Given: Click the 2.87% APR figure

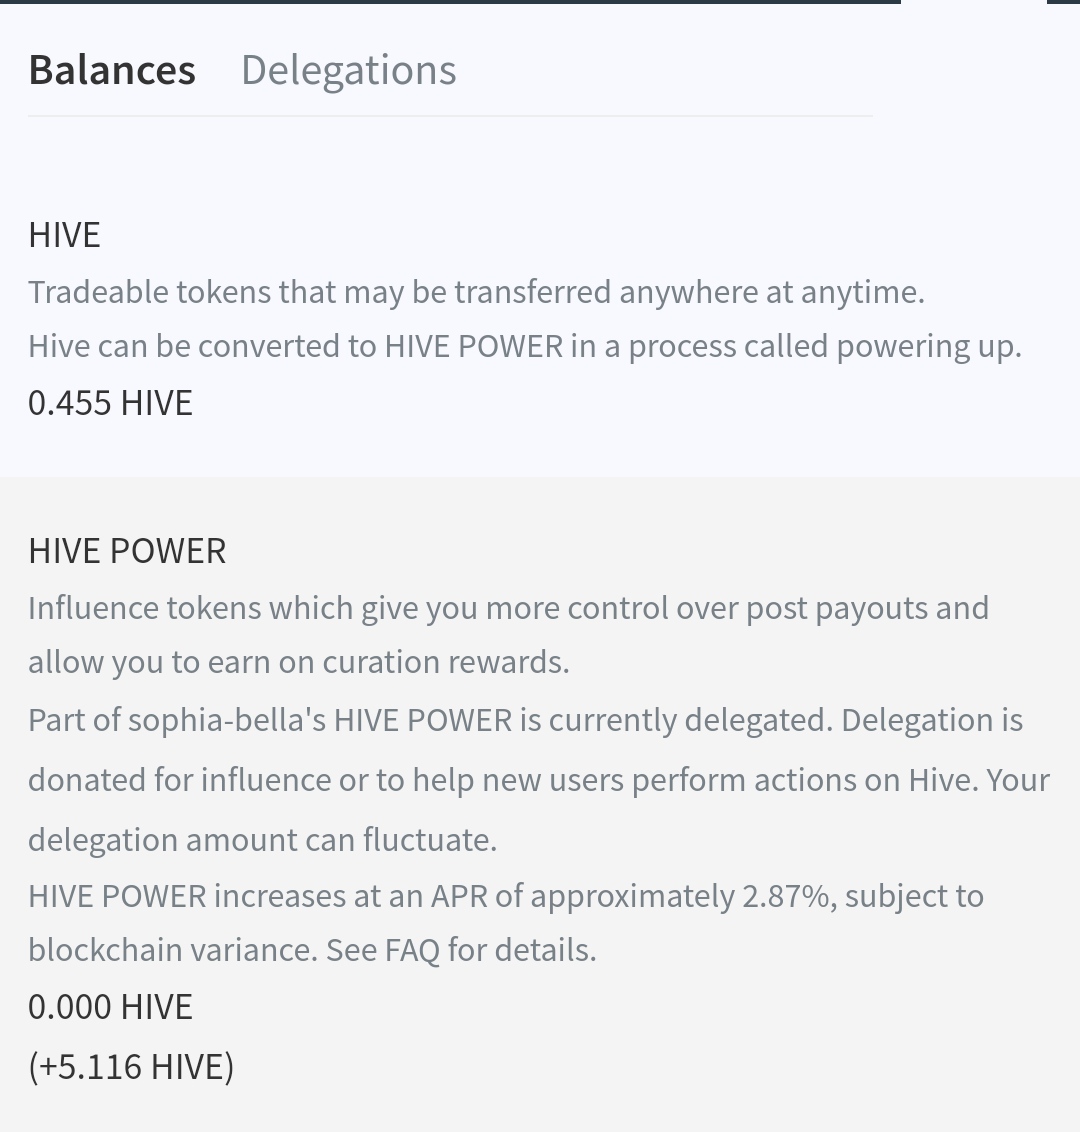Looking at the screenshot, I should pyautogui.click(x=786, y=896).
